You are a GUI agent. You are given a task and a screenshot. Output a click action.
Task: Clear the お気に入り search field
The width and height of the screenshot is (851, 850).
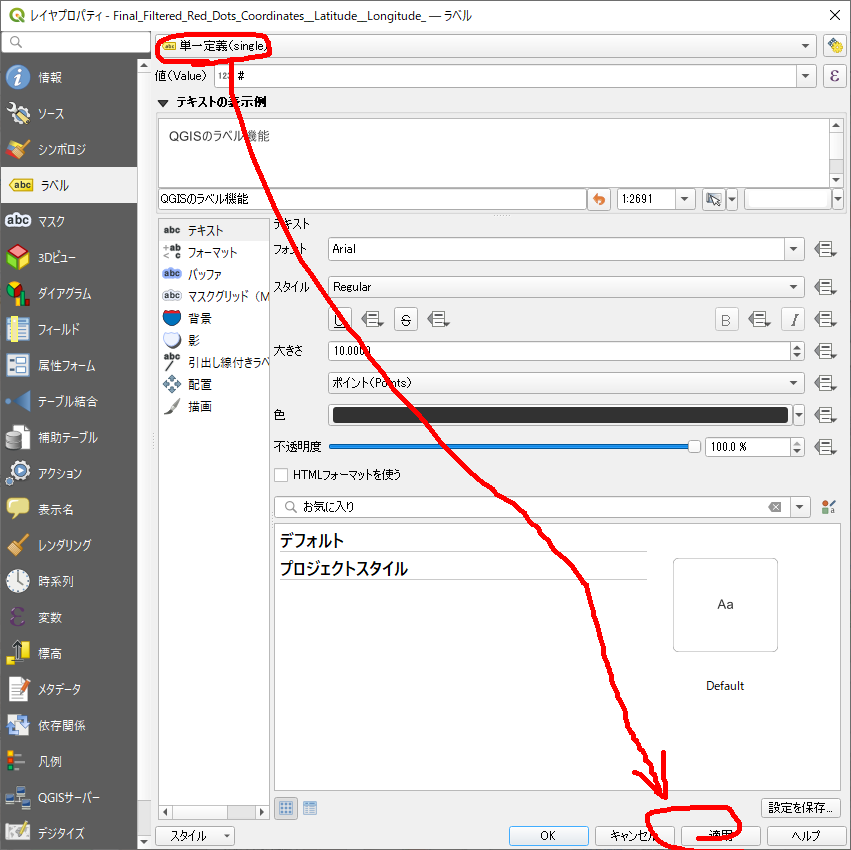click(x=774, y=507)
